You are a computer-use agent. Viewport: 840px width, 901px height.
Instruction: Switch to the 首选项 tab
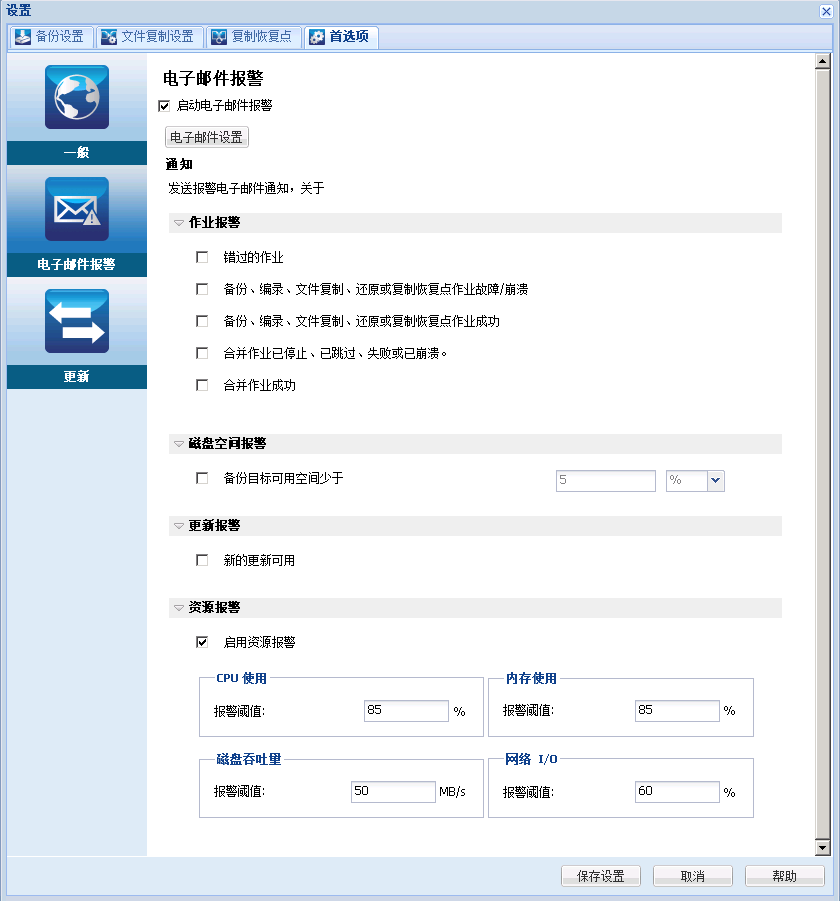pos(341,37)
